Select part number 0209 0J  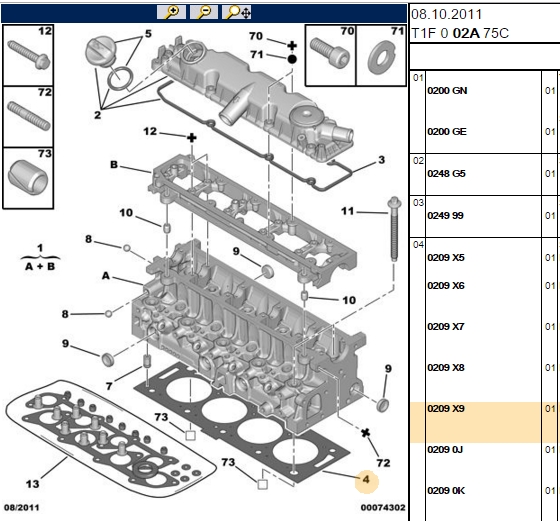445,449
